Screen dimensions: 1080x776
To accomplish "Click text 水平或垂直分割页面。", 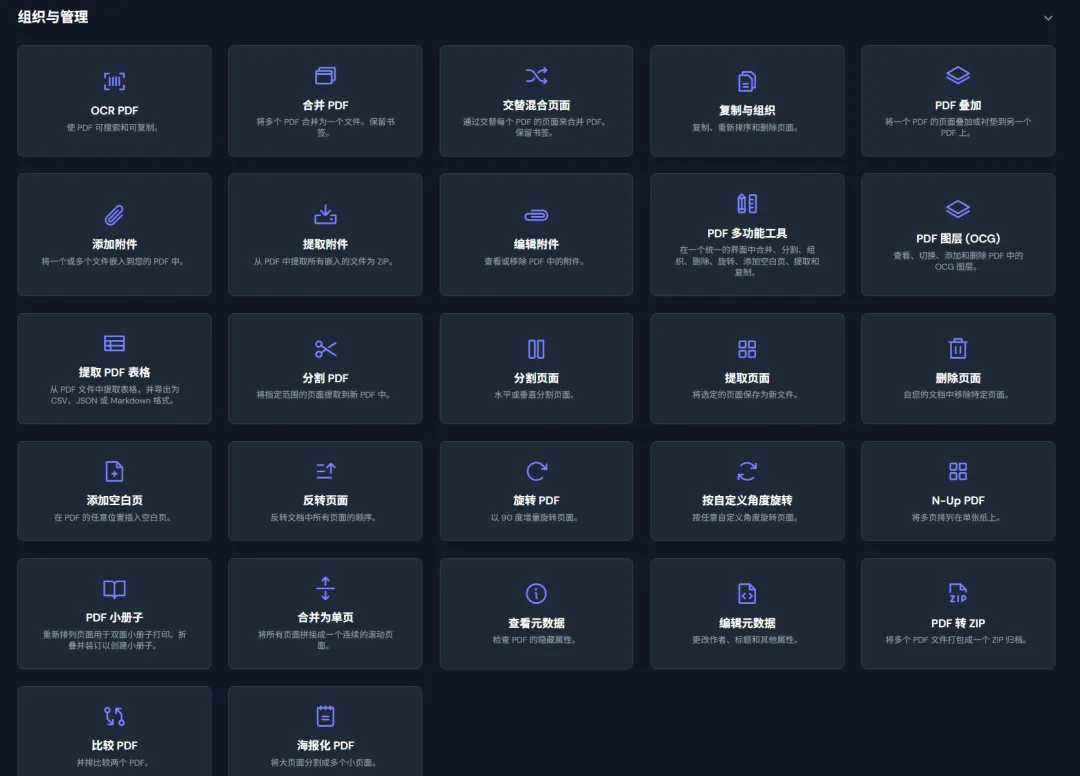I will 536,395.
